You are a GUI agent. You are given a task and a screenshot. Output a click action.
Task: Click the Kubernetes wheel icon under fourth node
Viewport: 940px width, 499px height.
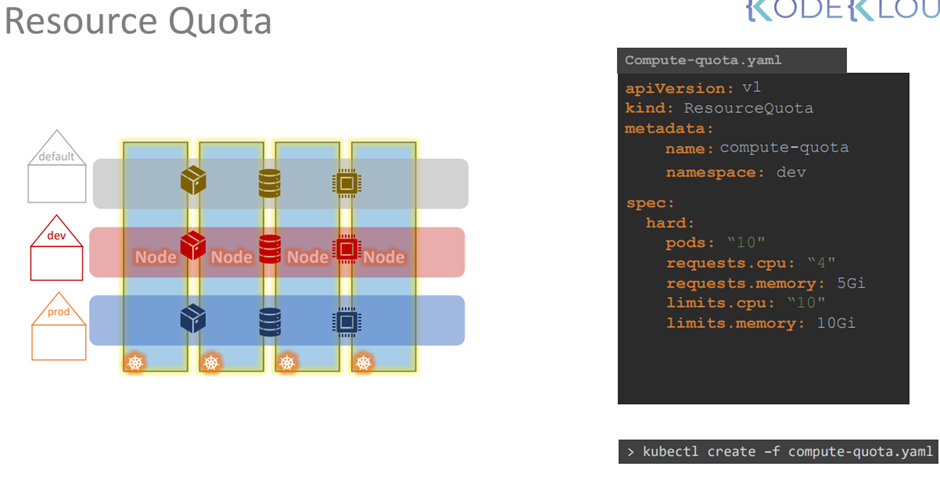click(363, 363)
